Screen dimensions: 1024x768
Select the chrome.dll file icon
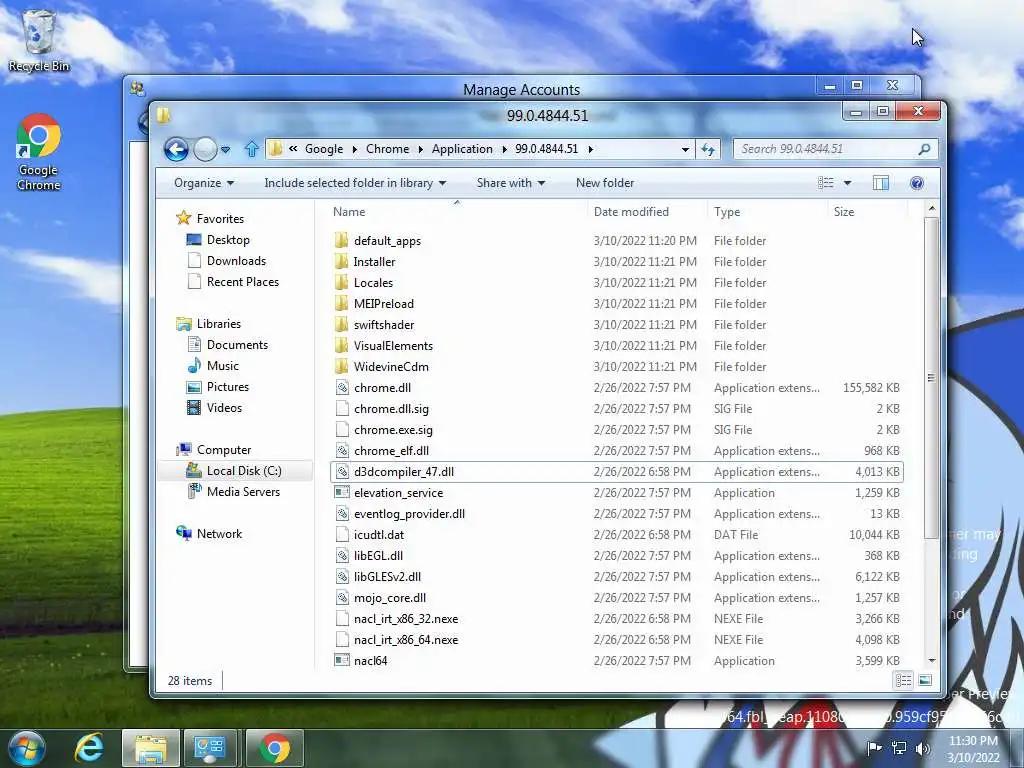pos(342,388)
